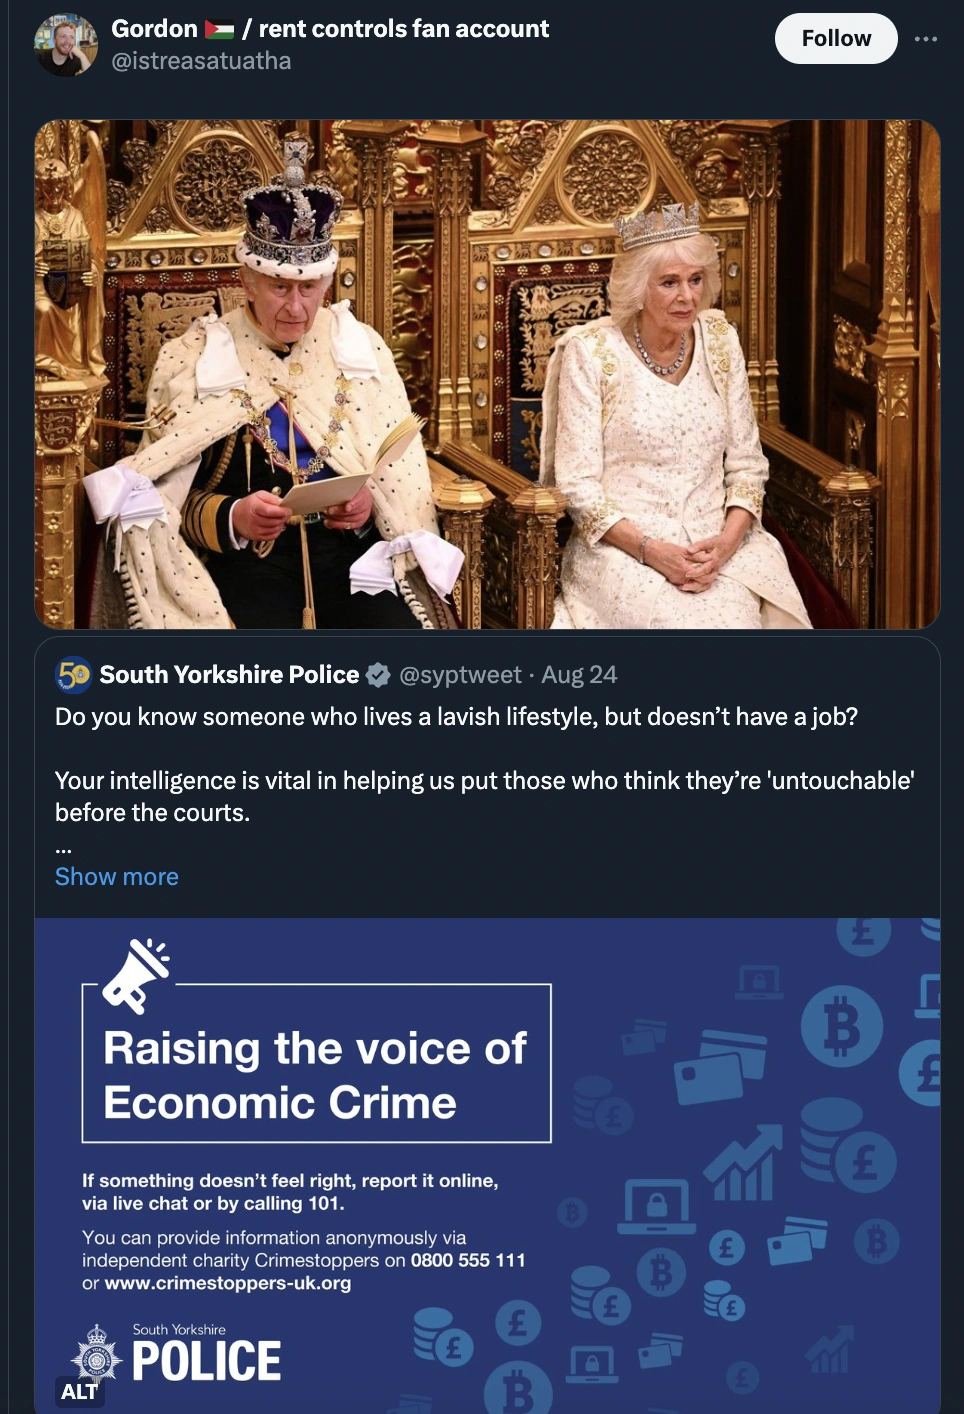Open the @istreasatuatha handle link
964x1414 pixels.
pos(201,61)
